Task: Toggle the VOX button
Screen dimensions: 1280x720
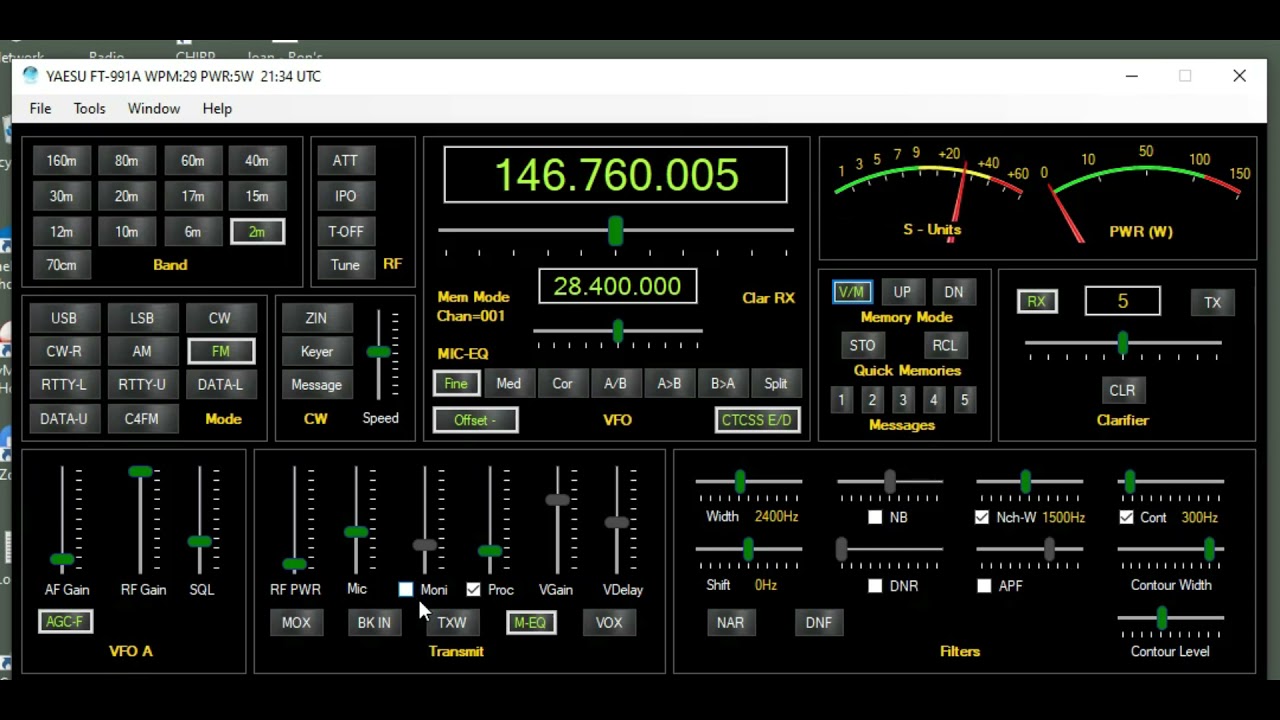Action: click(609, 623)
